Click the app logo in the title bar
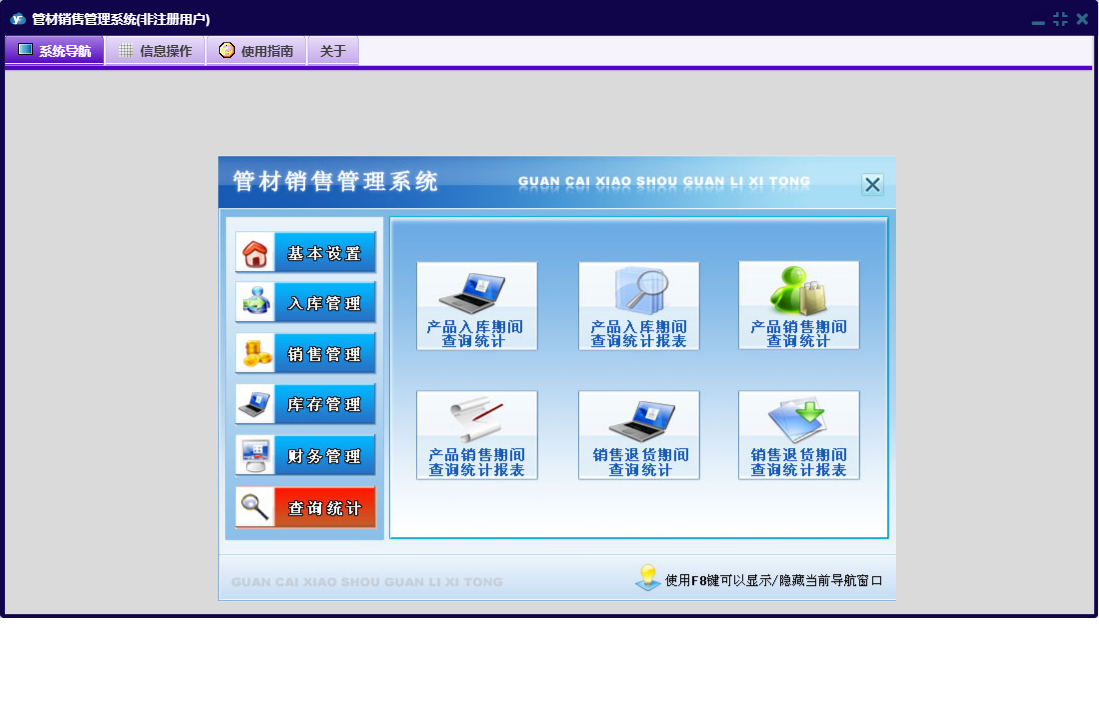 coord(17,19)
